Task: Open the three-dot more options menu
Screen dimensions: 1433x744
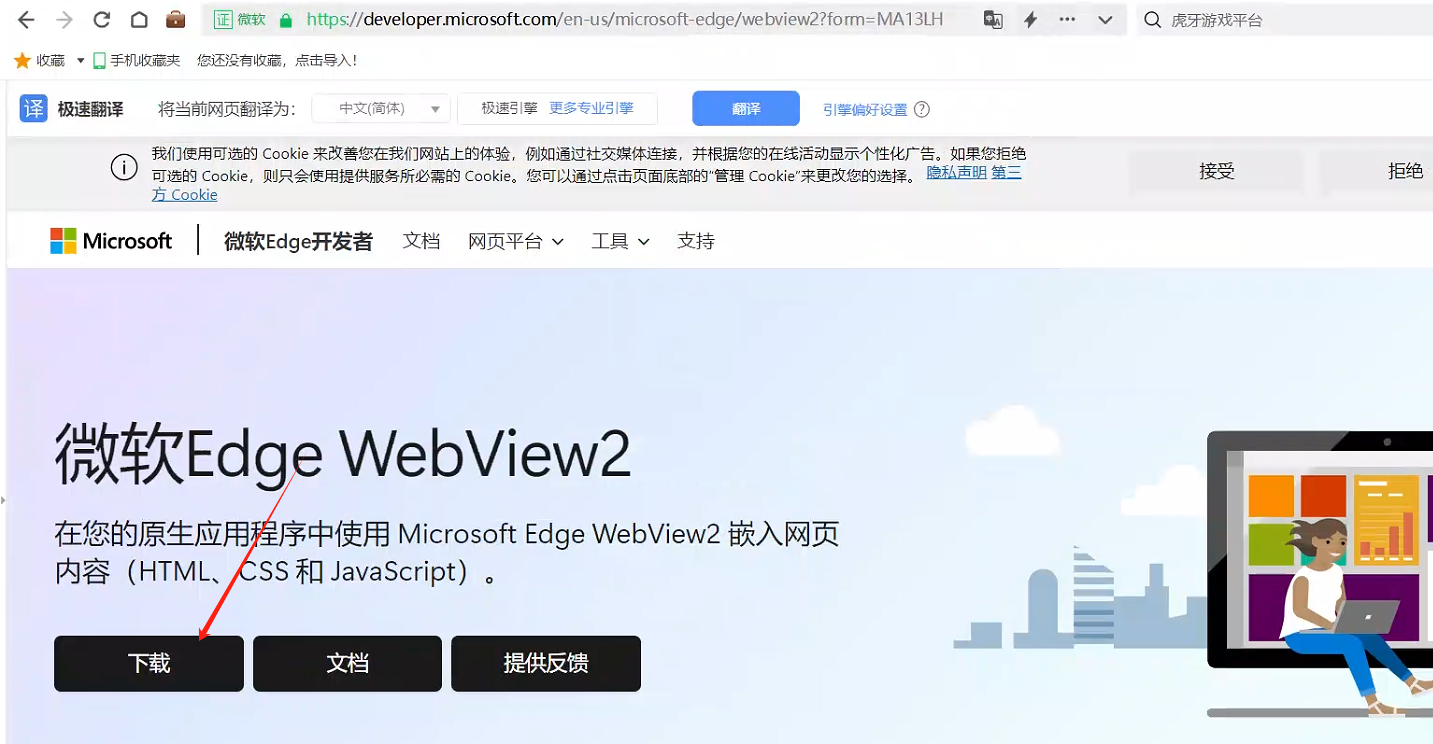Action: click(1067, 20)
